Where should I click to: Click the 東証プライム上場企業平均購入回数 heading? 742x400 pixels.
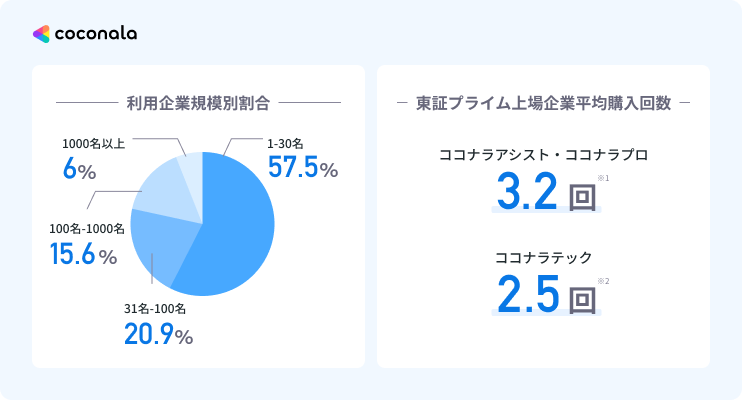(543, 102)
